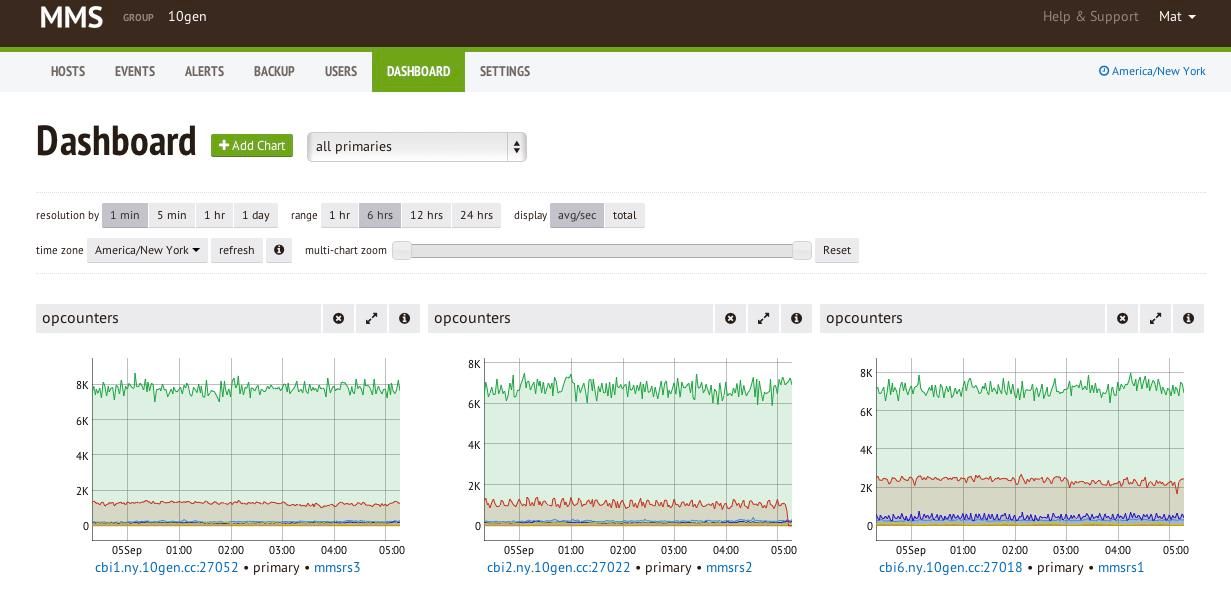Remove the third opcounters chart

coord(1122,318)
